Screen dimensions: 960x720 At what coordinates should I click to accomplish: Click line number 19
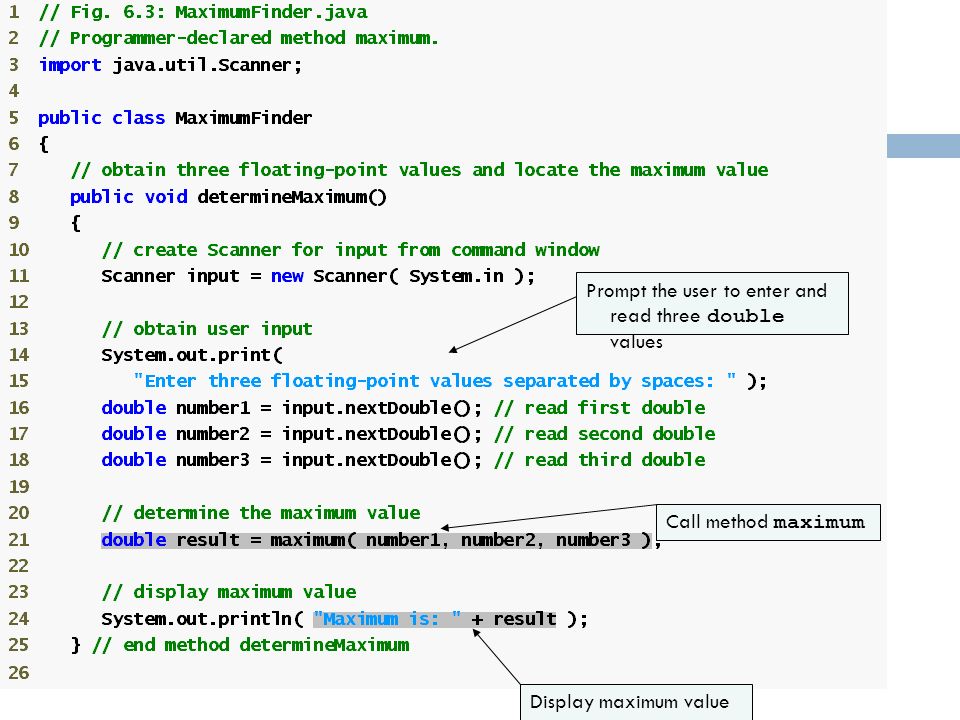[x=19, y=487]
